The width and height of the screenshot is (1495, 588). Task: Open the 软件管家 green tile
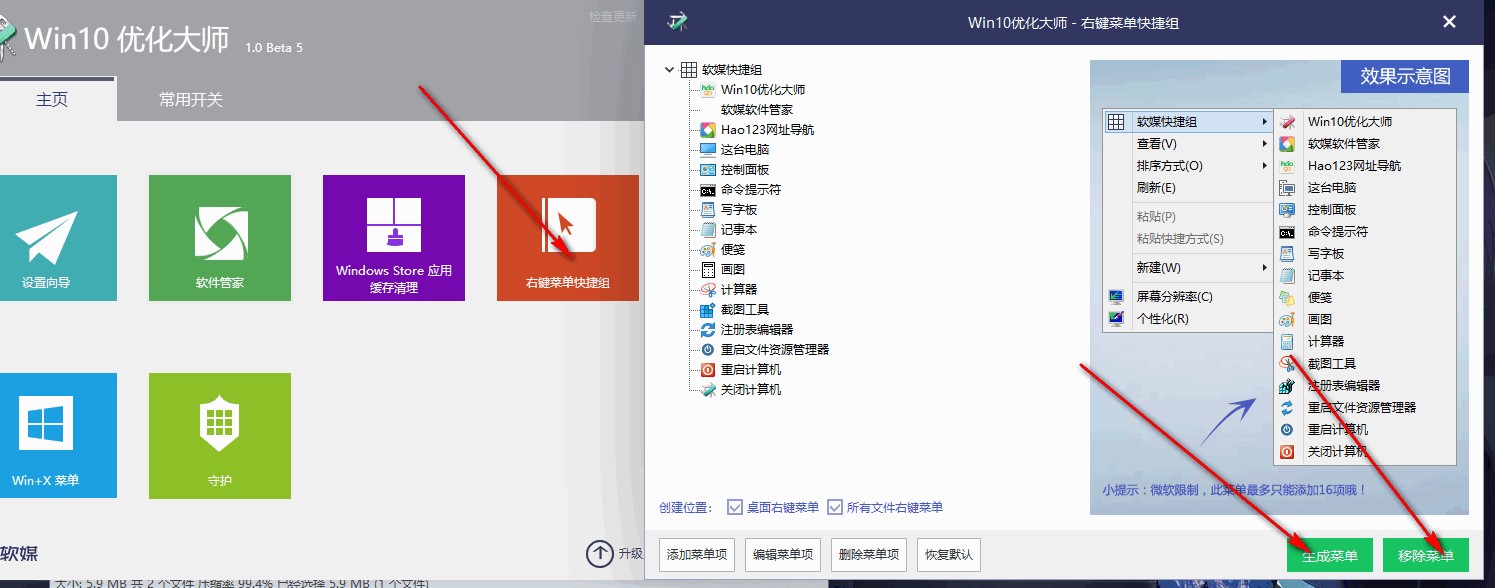220,238
